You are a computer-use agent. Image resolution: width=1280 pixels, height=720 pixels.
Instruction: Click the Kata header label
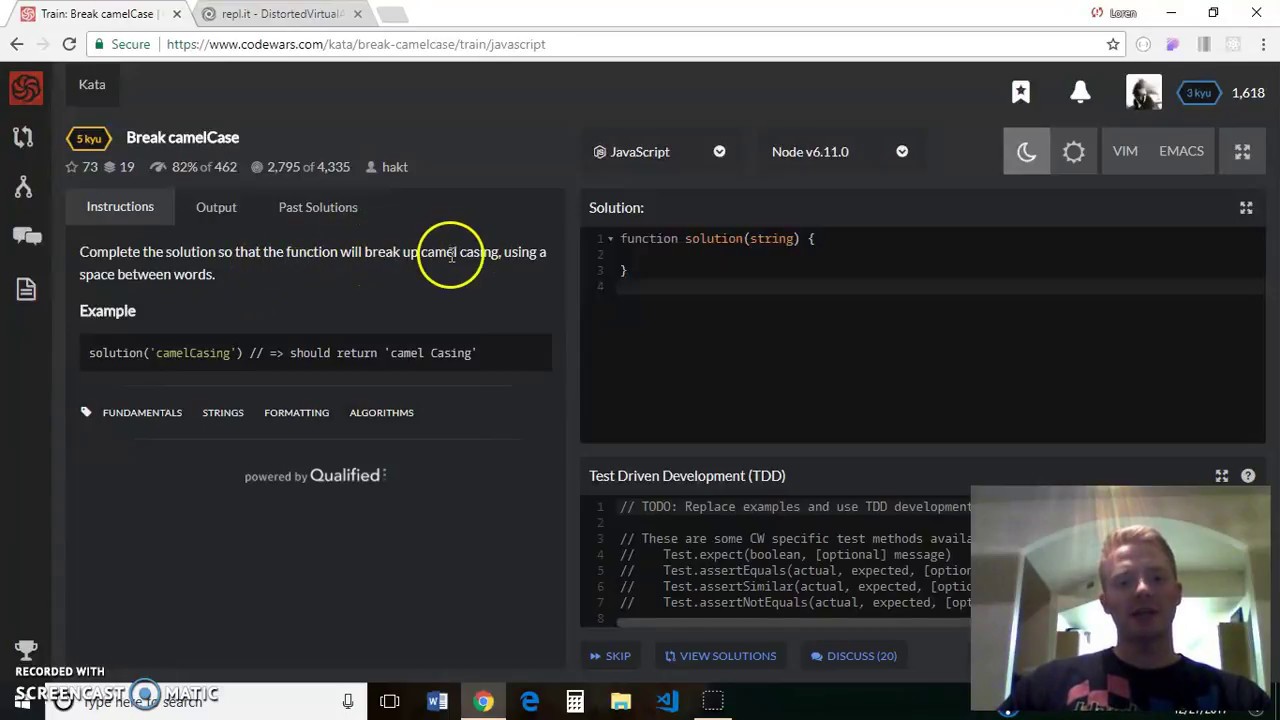pos(92,85)
